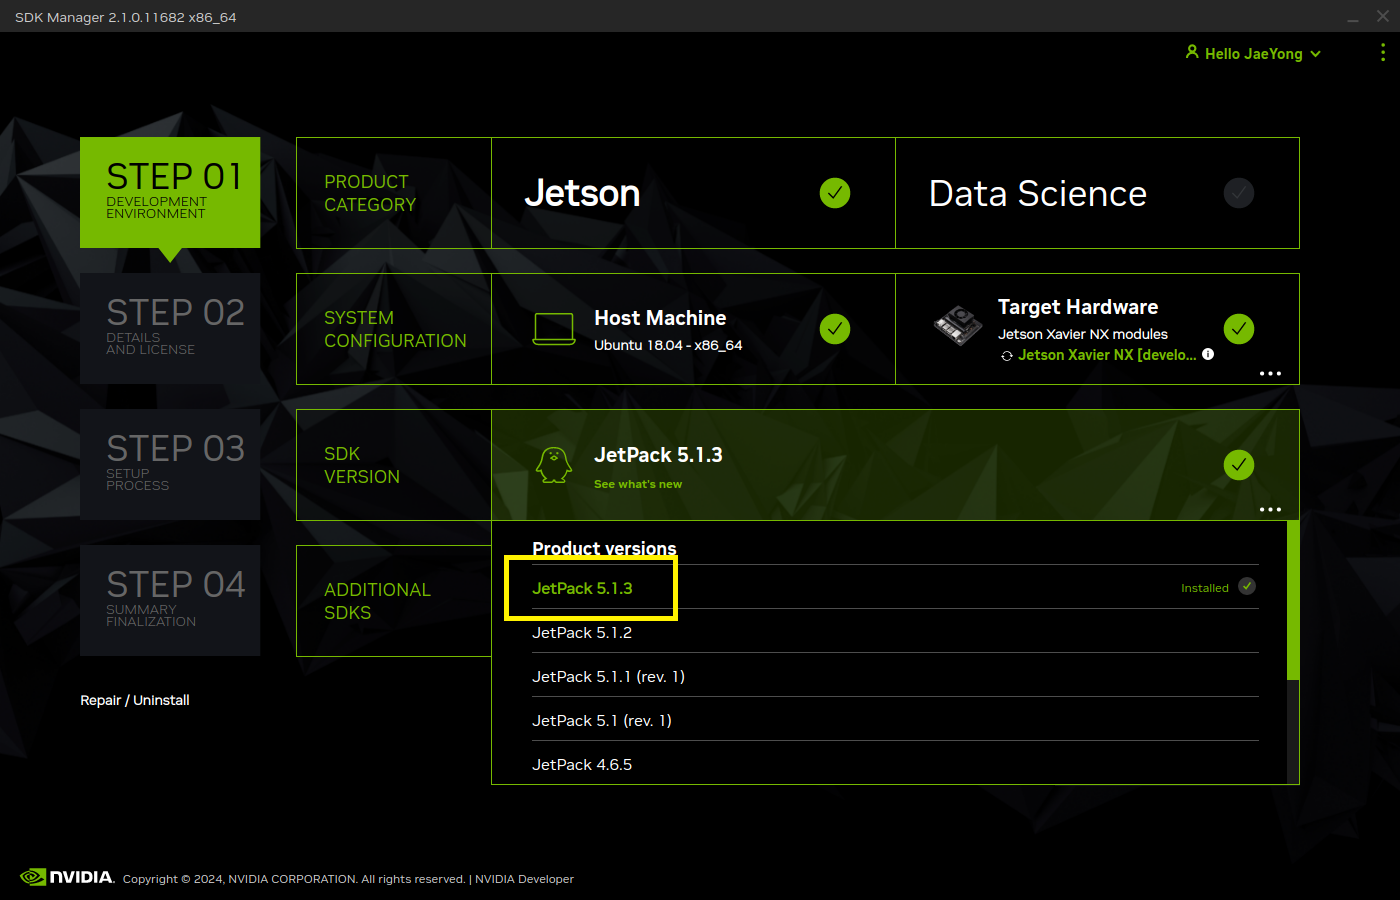Select JetPack 4.6.5 version
The height and width of the screenshot is (900, 1400).
(x=895, y=764)
